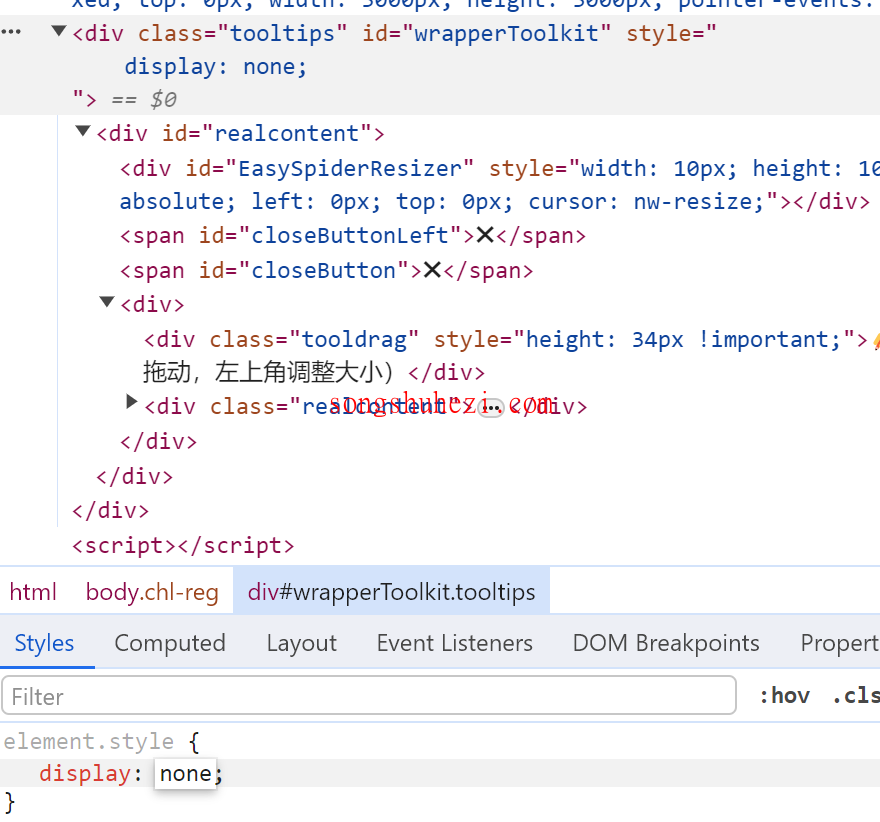This screenshot has width=880, height=822.
Task: Collapse the div id="realcontent" node
Action: (x=83, y=131)
